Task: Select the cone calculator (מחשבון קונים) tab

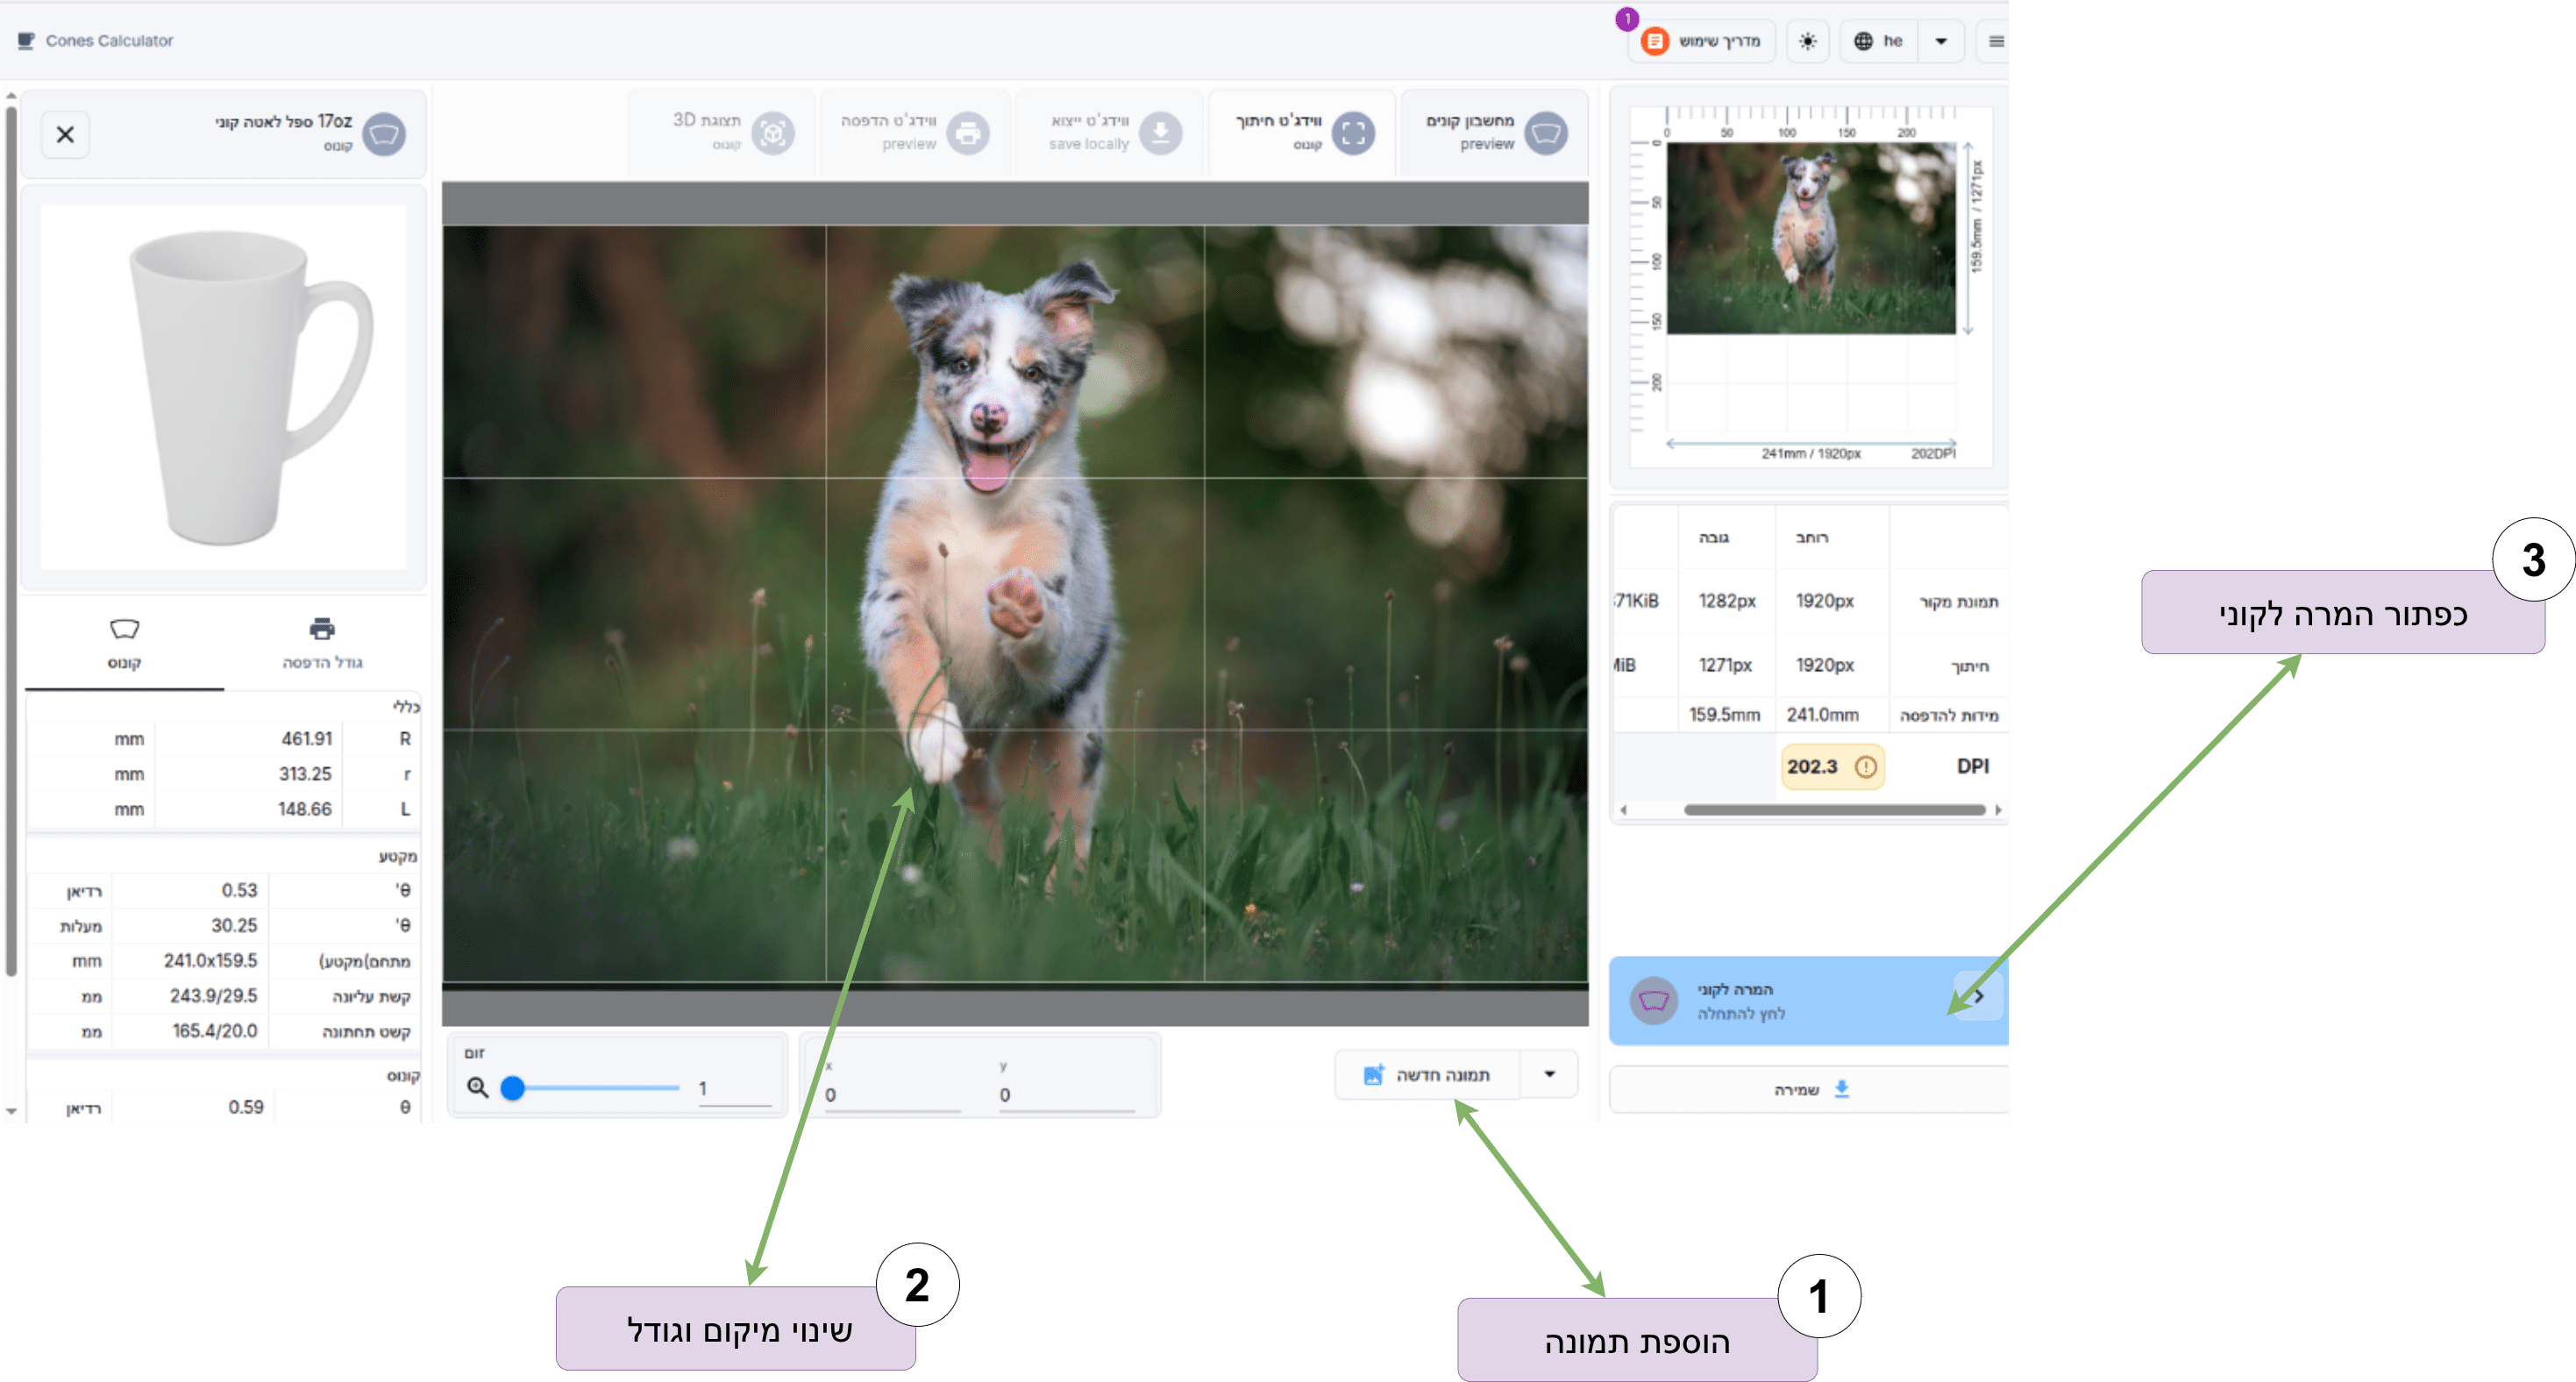Action: click(1495, 132)
